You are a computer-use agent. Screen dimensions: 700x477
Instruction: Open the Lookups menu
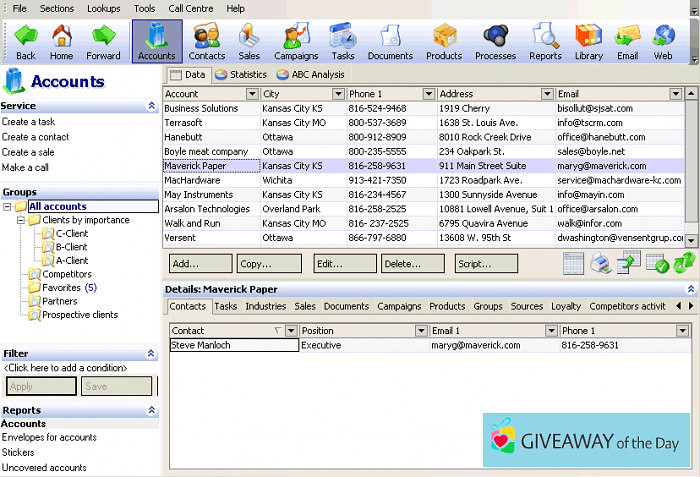(x=104, y=8)
